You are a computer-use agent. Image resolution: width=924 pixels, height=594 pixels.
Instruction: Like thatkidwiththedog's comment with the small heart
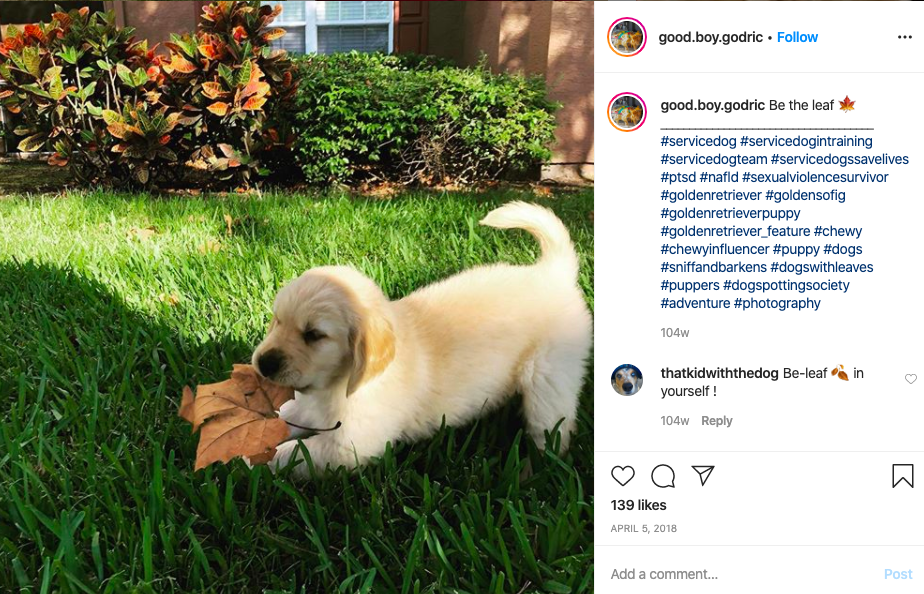point(910,379)
